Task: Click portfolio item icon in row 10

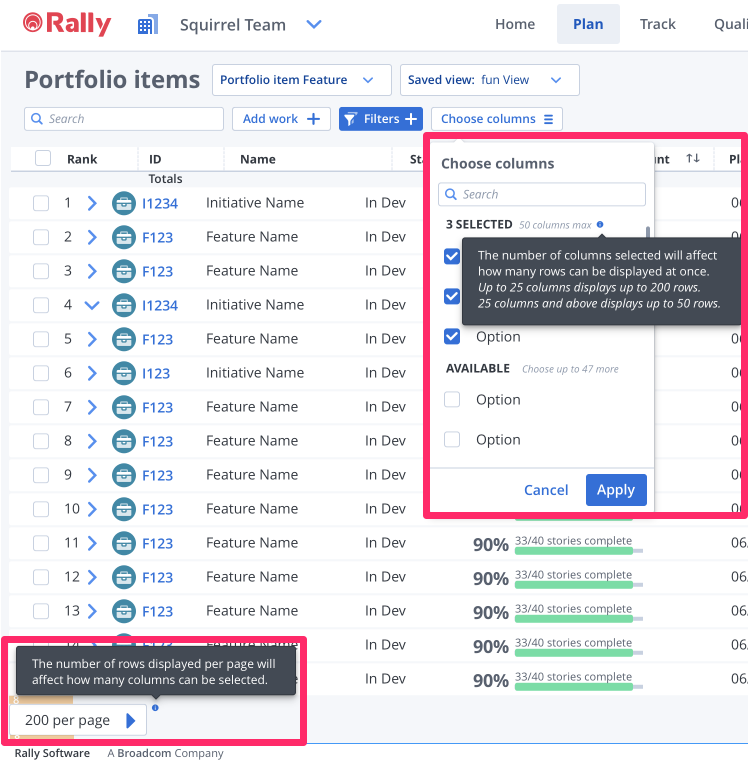Action: click(x=124, y=509)
